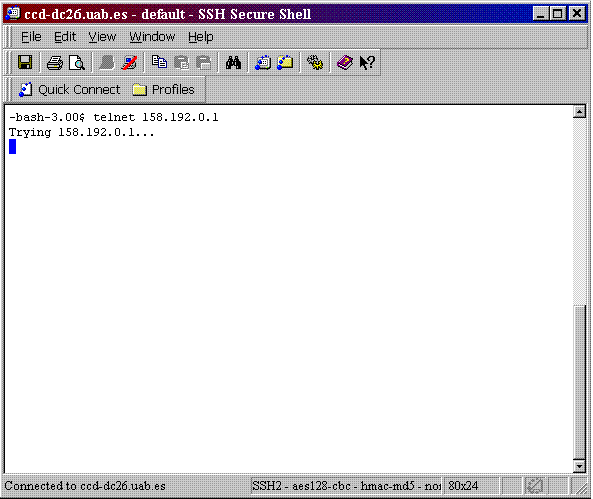Open the Help menu
The width and height of the screenshot is (593, 499).
click(x=201, y=37)
